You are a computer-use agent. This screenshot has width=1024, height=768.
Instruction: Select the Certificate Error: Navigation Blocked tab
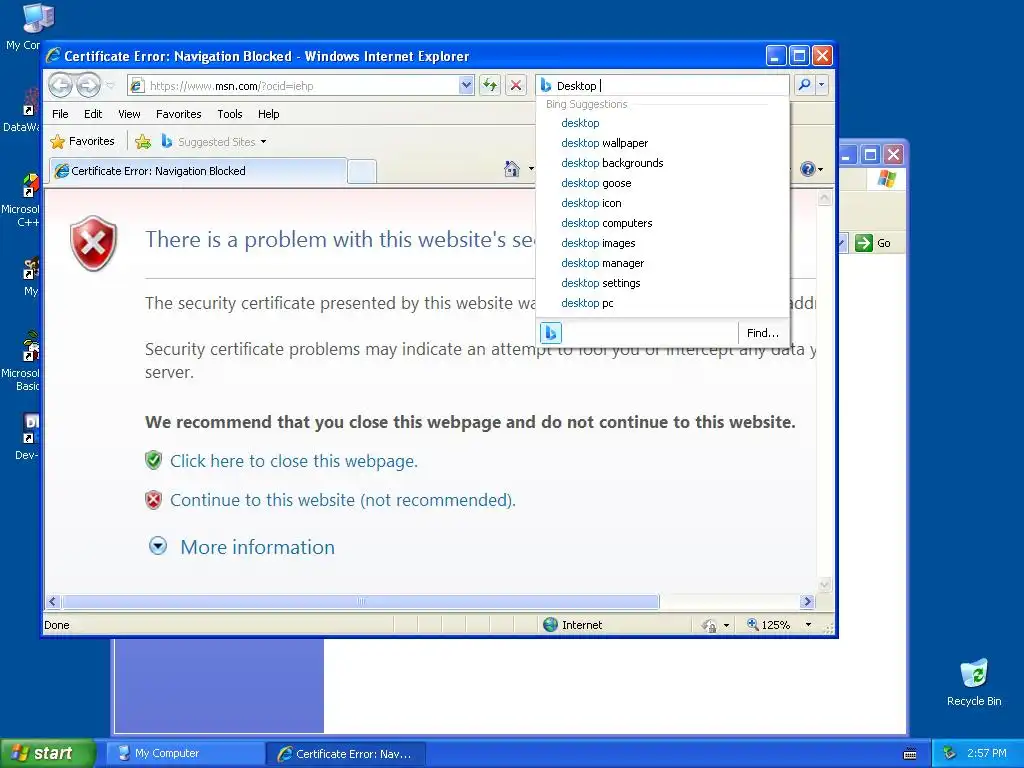click(x=198, y=171)
